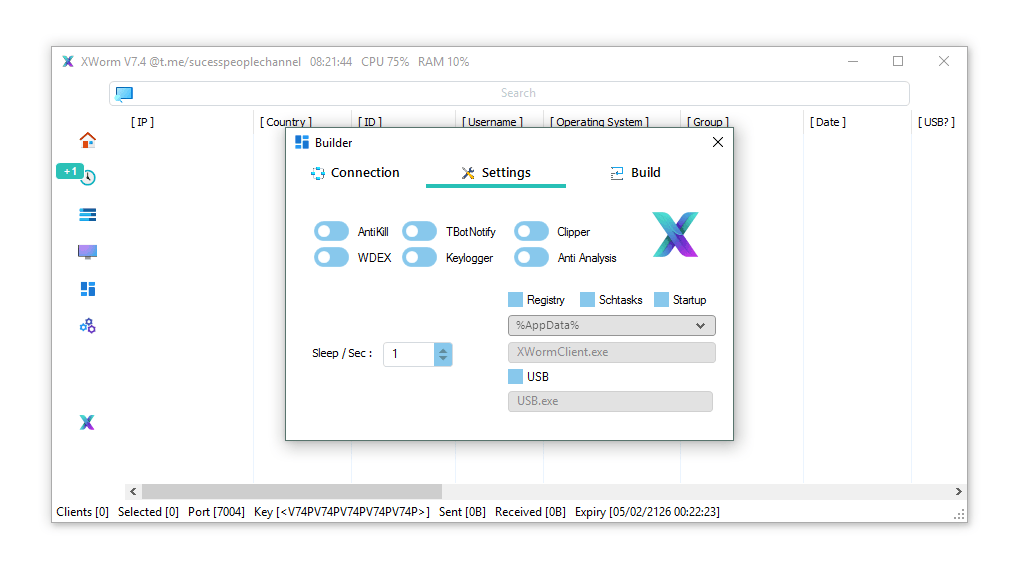Click inside the Search field

518,92
